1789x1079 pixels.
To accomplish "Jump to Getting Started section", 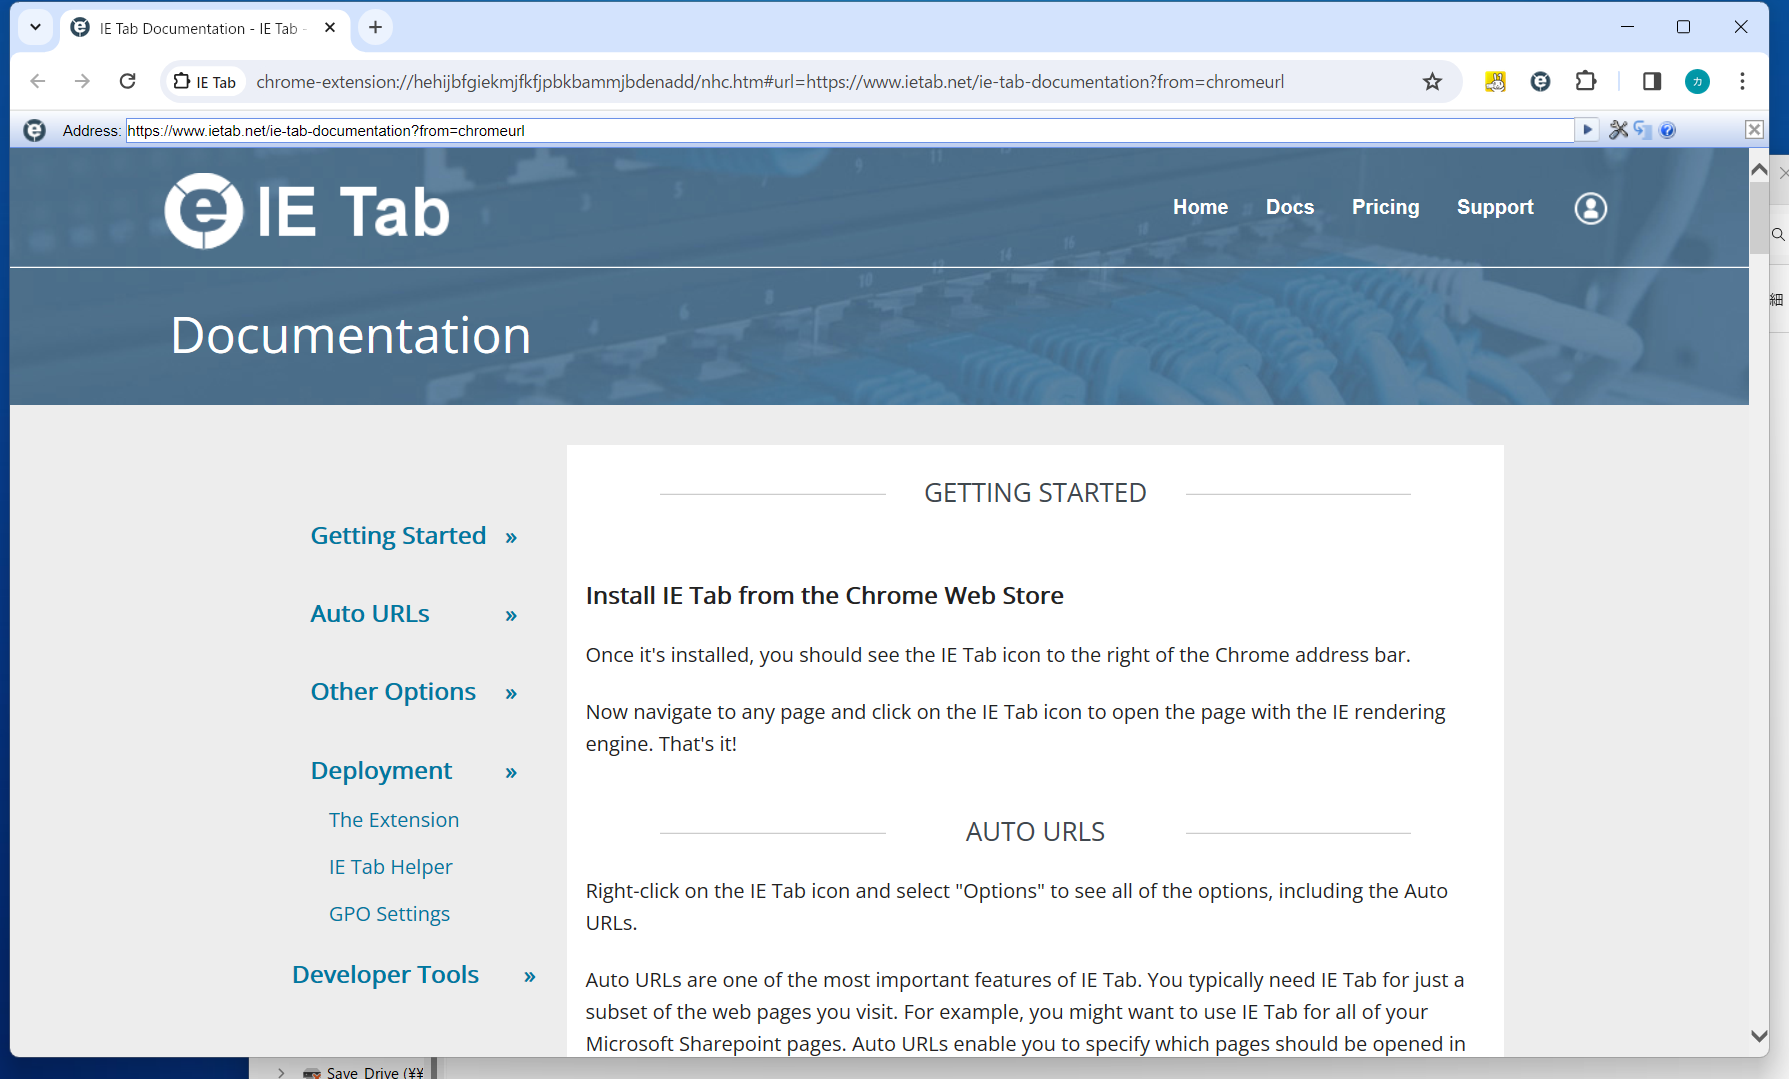I will tap(398, 536).
